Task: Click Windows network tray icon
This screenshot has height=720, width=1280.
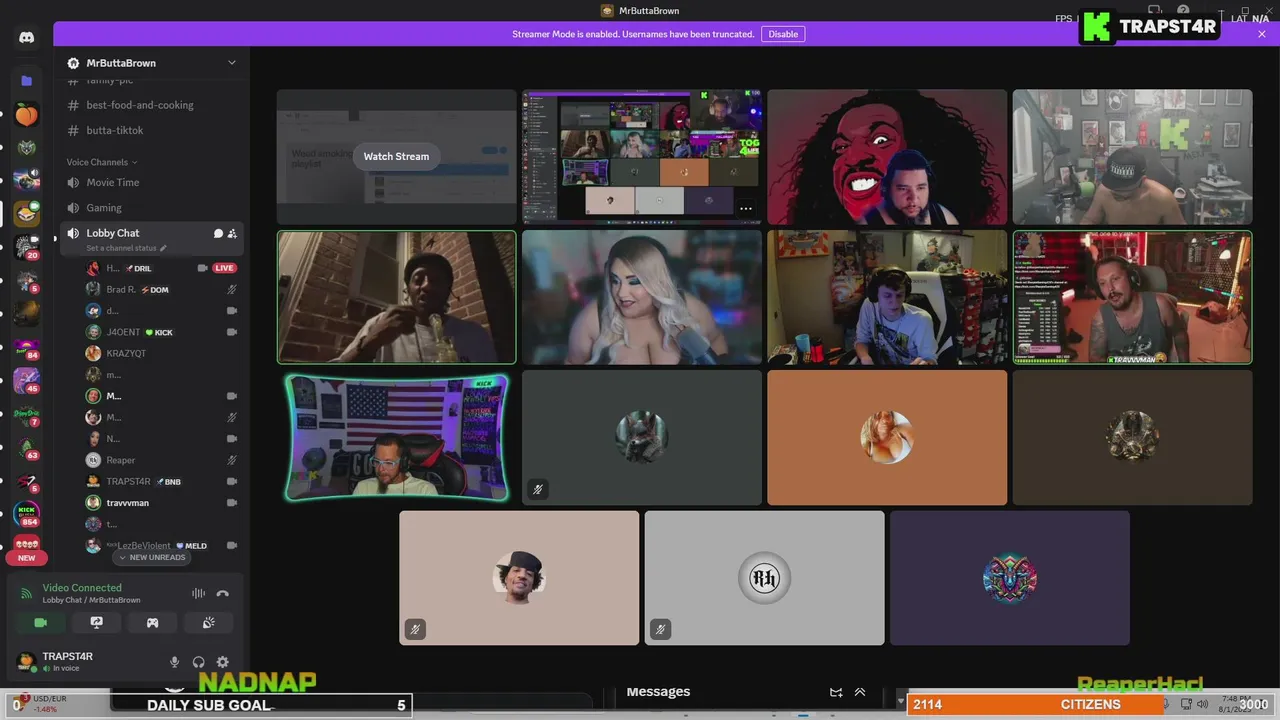Action: tap(1185, 705)
